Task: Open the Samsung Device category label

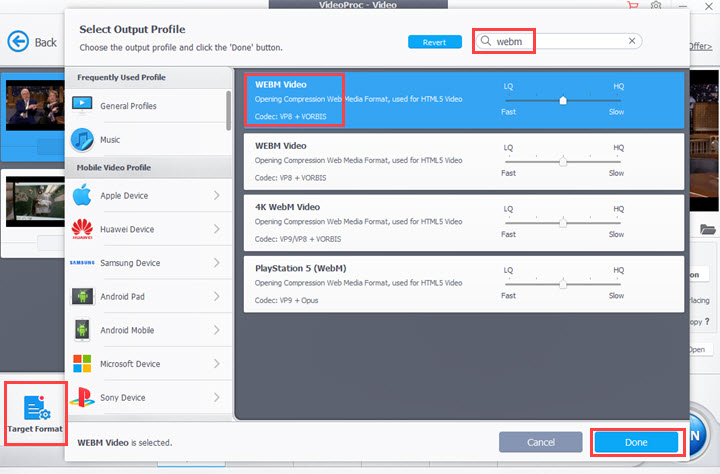Action: coord(130,263)
